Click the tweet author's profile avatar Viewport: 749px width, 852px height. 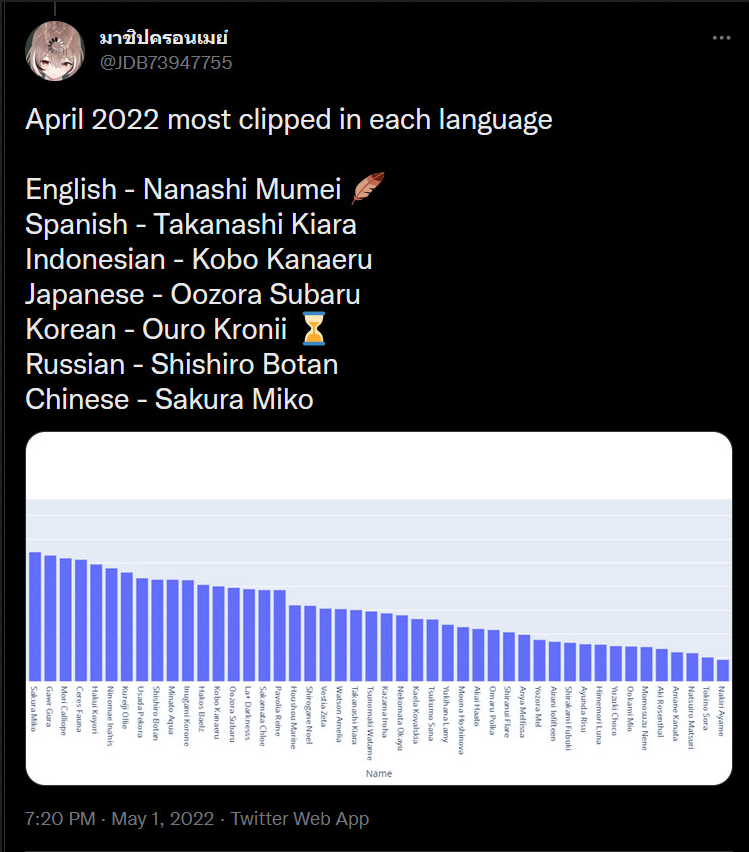pyautogui.click(x=55, y=51)
